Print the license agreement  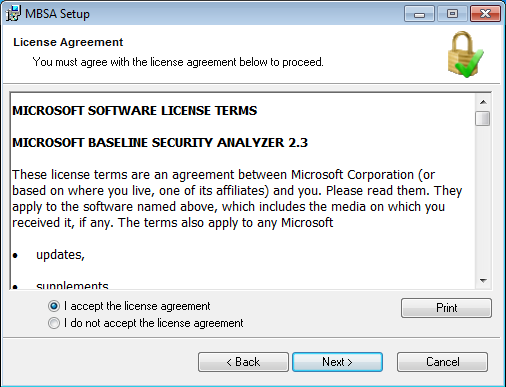446,308
